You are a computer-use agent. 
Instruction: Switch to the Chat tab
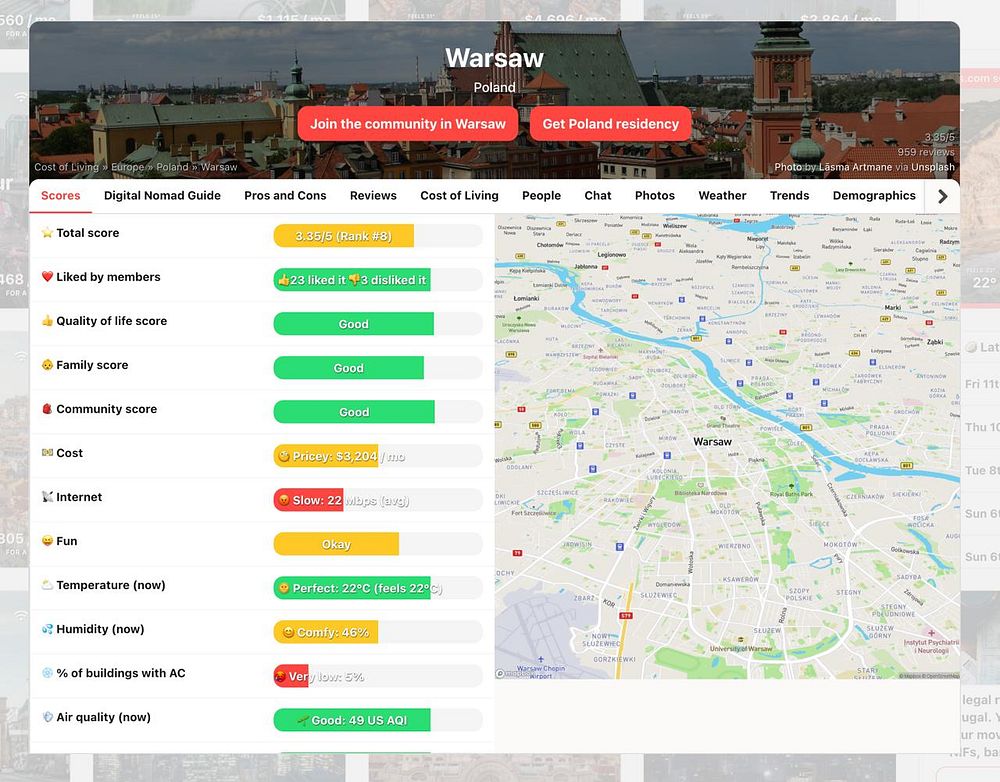(x=598, y=196)
